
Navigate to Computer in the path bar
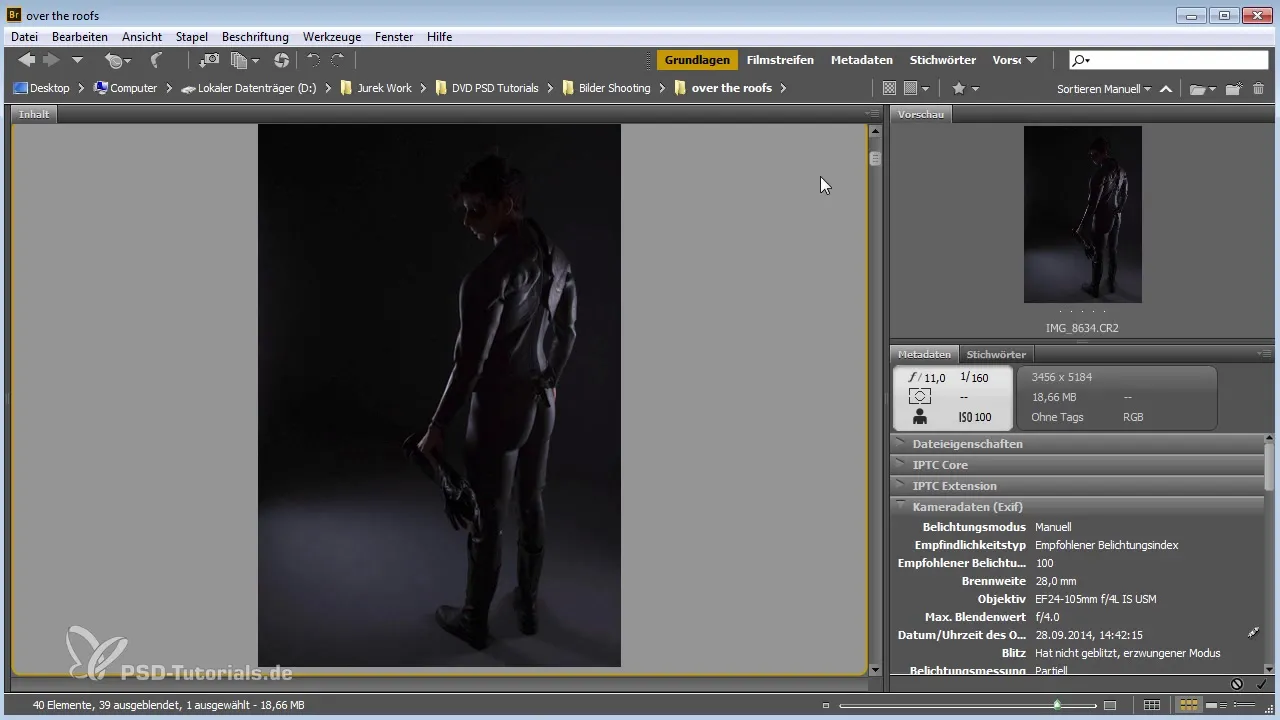pos(125,88)
